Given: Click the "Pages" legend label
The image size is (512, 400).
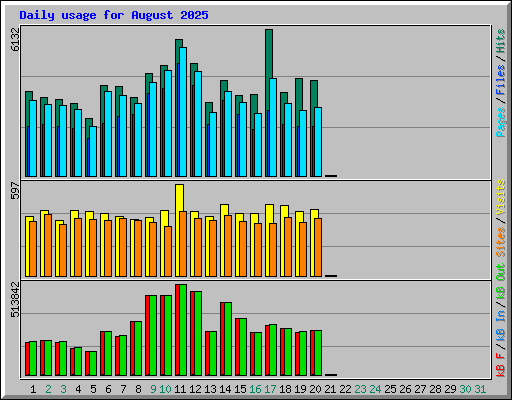Looking at the screenshot, I should 501,122.
